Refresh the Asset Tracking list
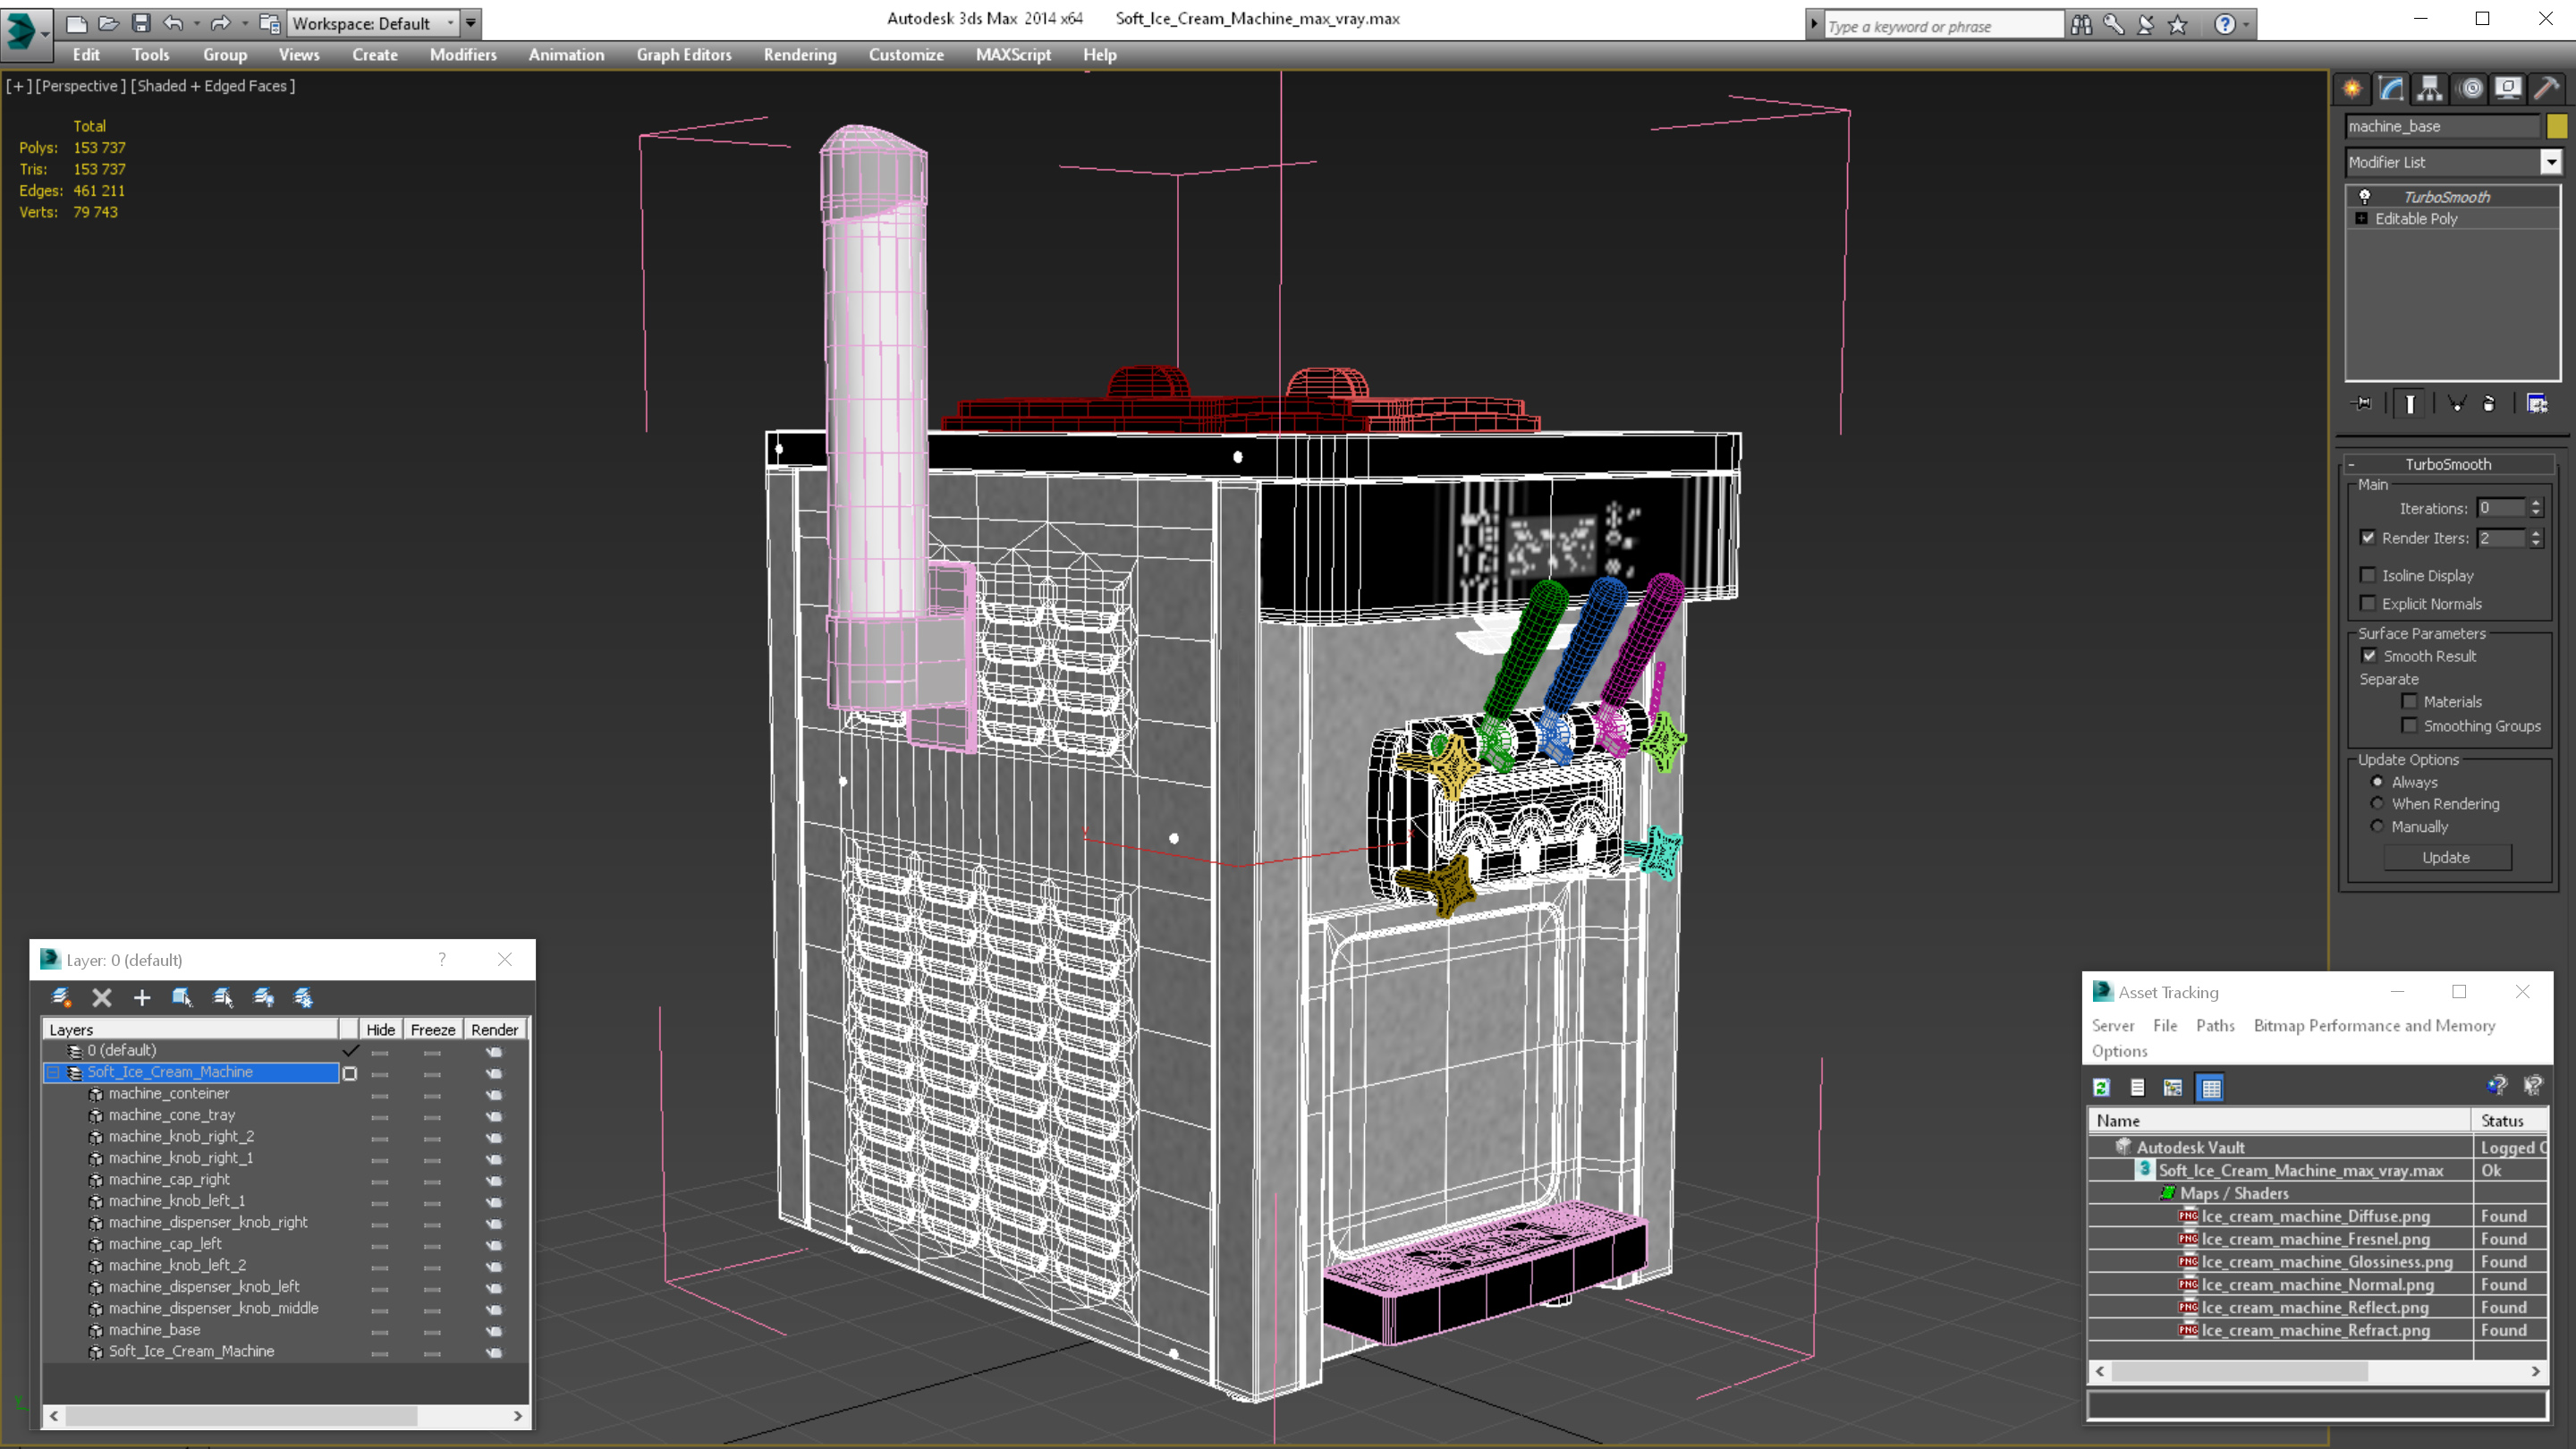2576x1449 pixels. (2101, 1087)
